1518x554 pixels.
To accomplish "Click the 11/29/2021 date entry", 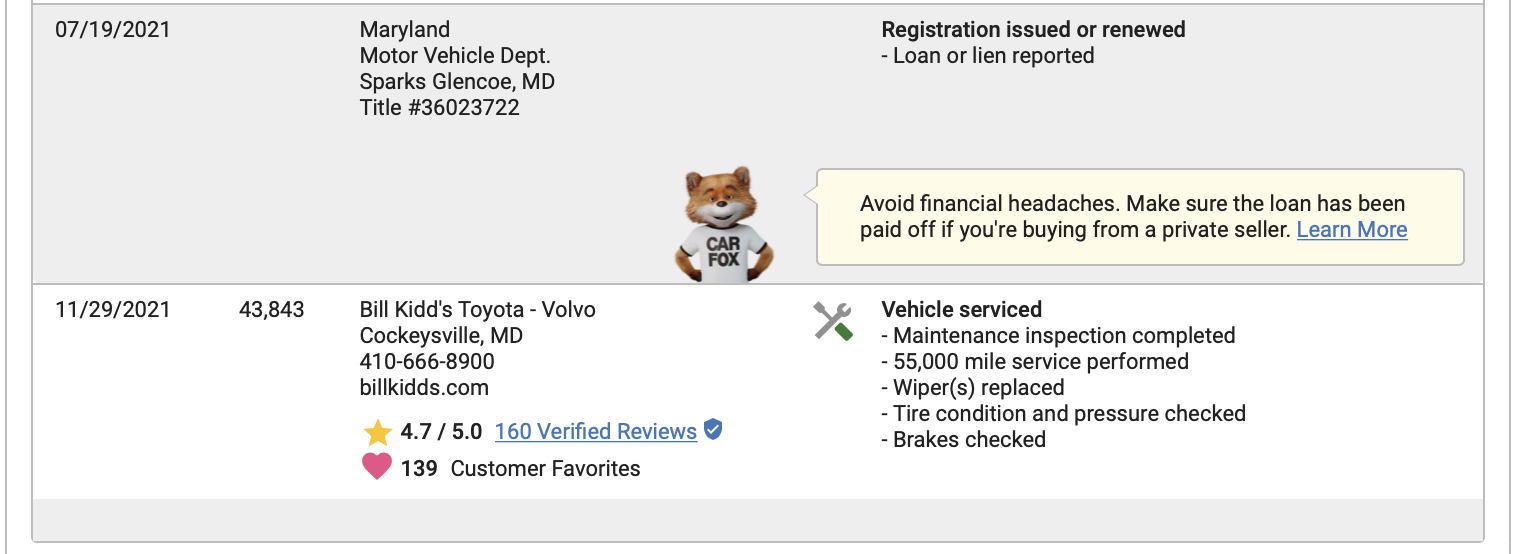I will pyautogui.click(x=113, y=310).
